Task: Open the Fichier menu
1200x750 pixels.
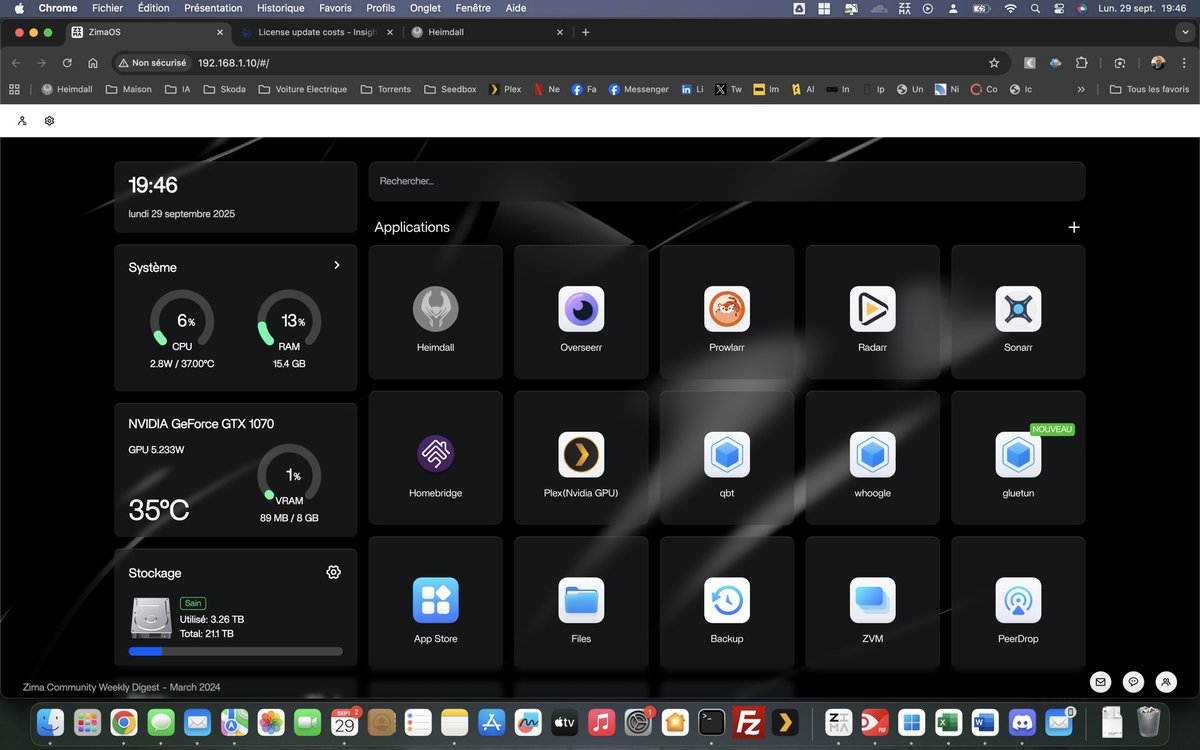Action: click(x=107, y=8)
